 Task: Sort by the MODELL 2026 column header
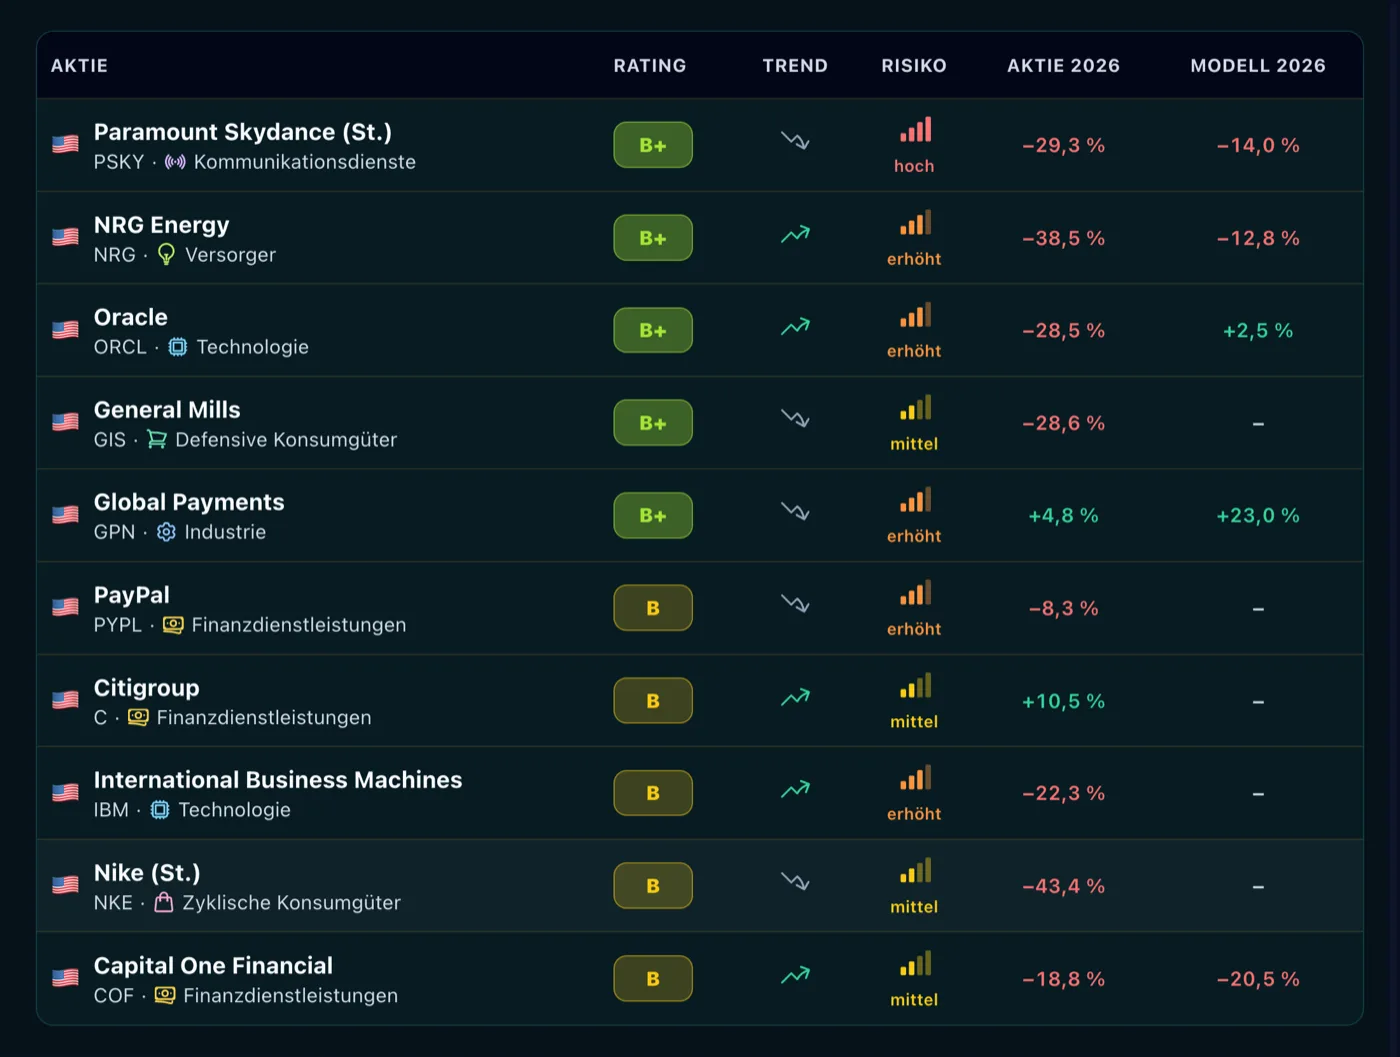coord(1258,66)
